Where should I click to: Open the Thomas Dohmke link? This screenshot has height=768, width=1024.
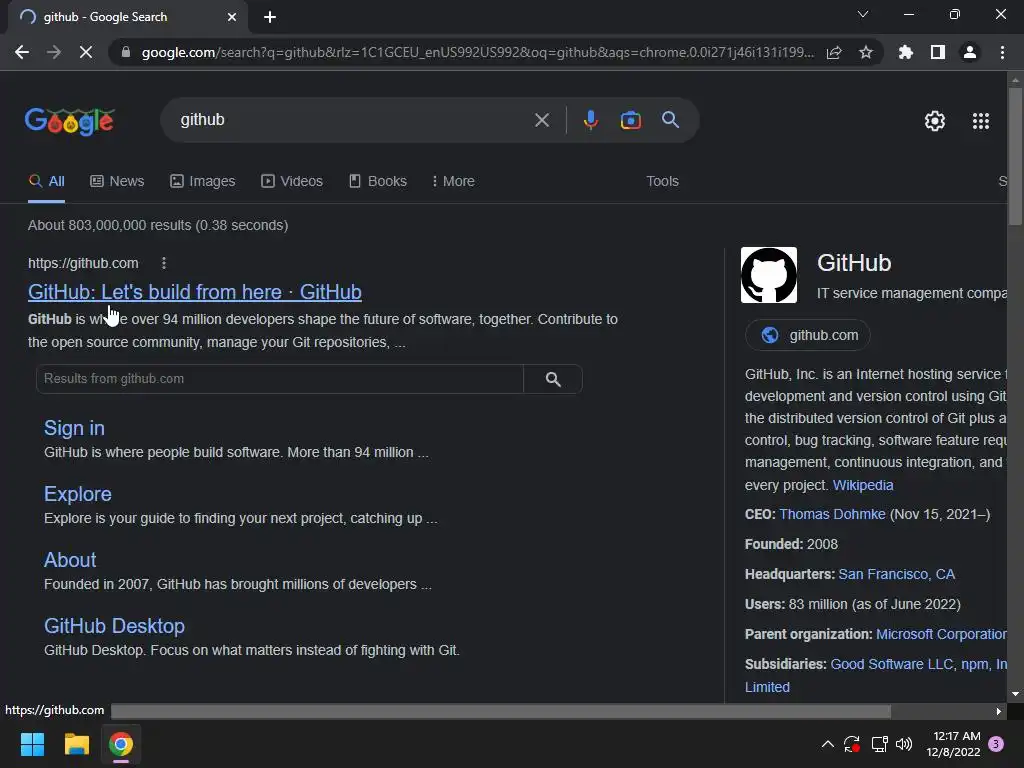click(832, 514)
